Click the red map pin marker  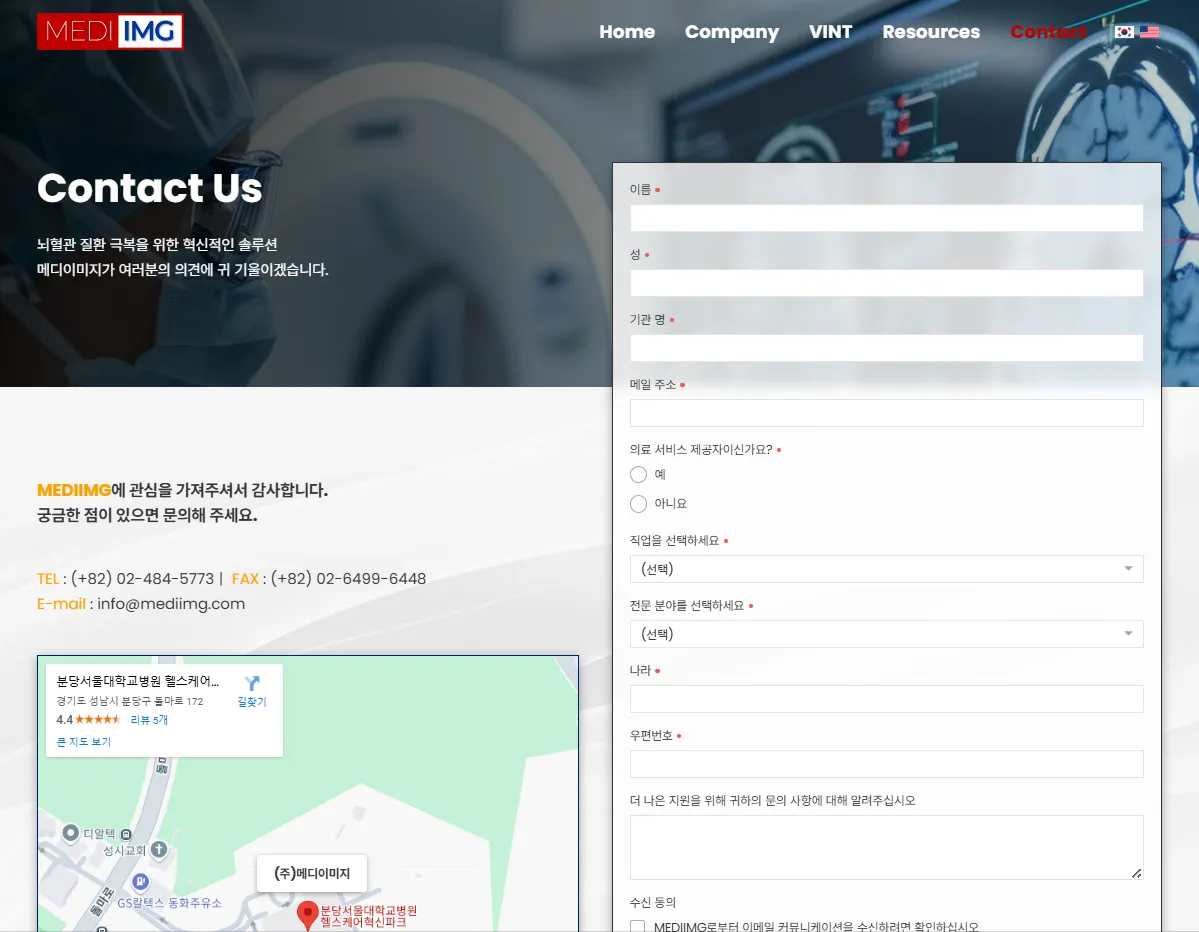307,914
